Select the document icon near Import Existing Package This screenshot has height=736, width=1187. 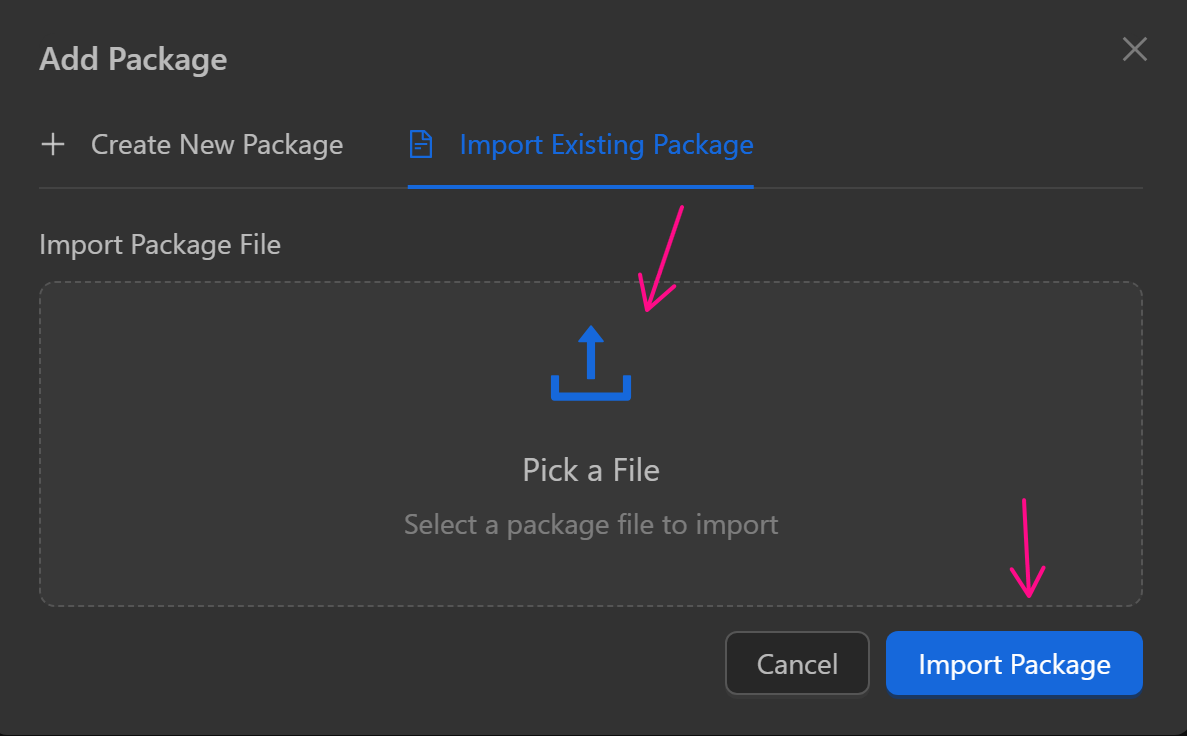[x=421, y=144]
